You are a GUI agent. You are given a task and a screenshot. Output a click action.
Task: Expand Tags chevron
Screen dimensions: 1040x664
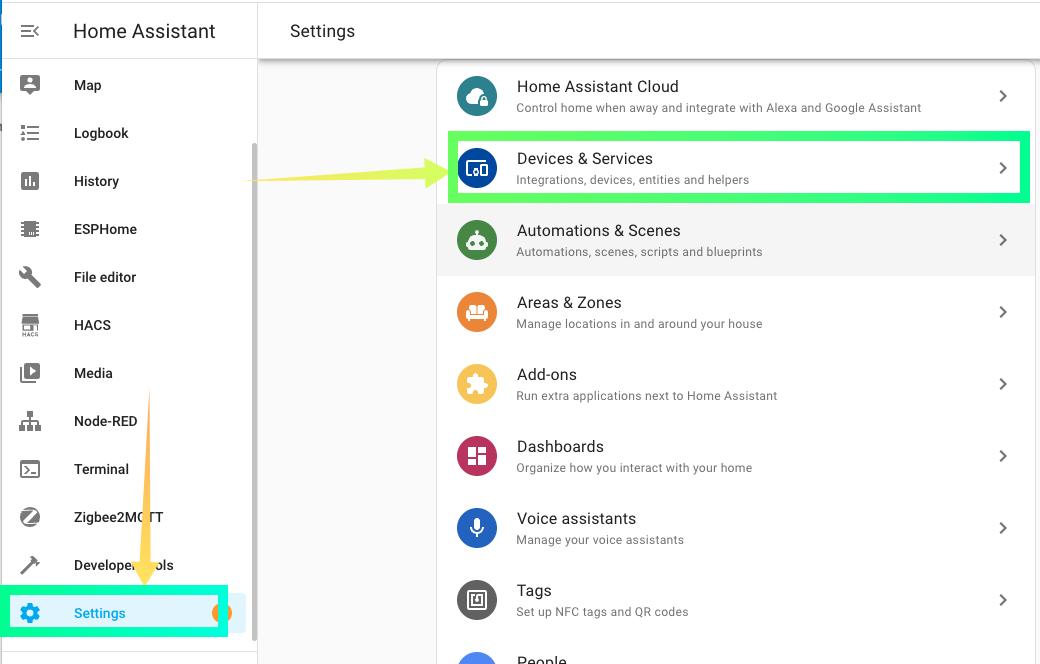coord(1003,600)
